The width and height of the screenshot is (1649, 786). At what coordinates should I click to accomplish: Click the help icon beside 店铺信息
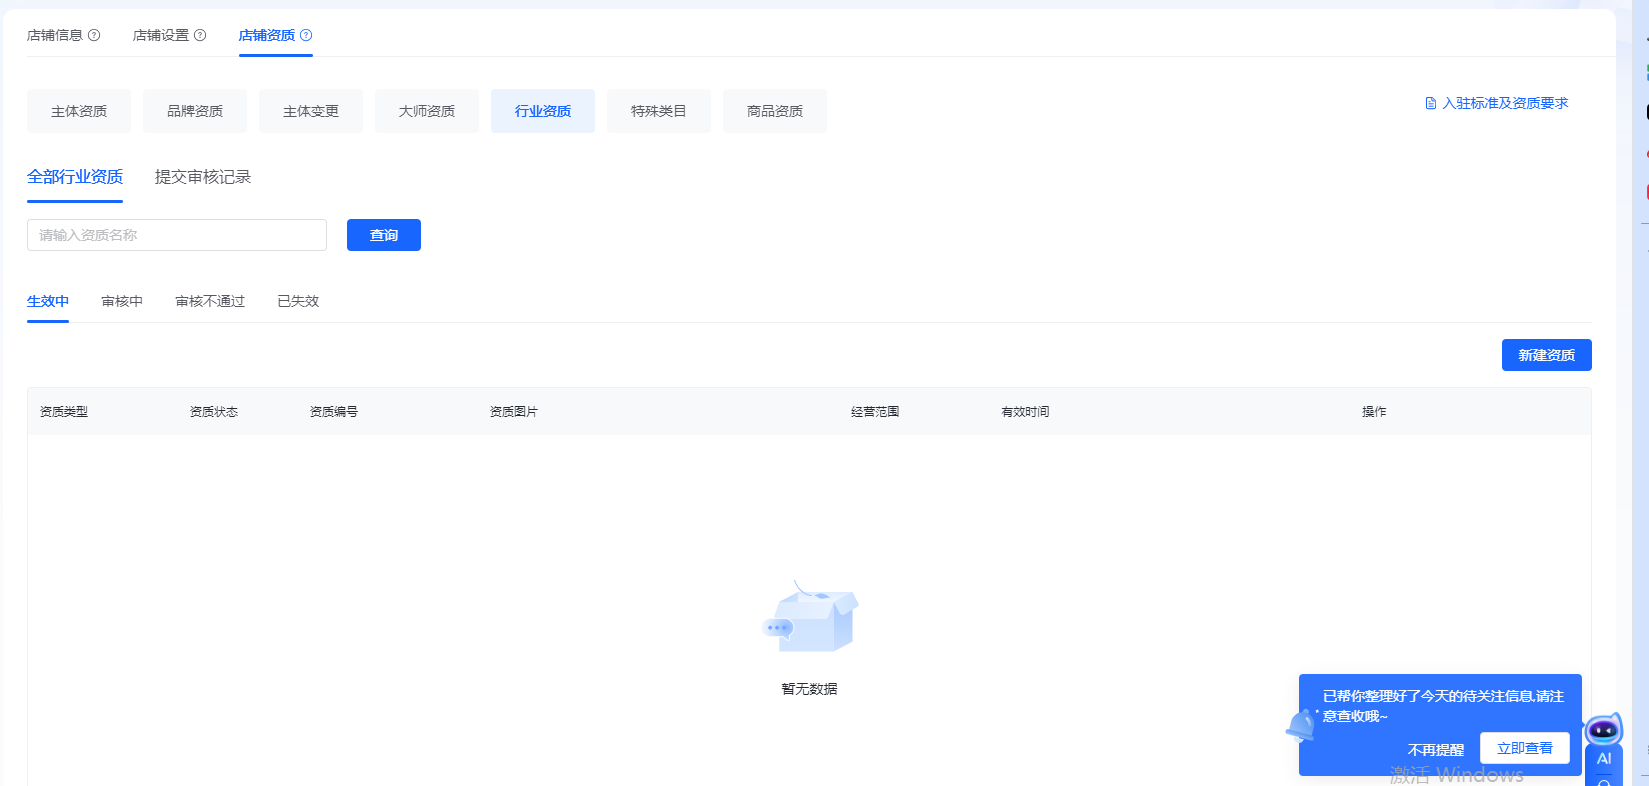94,35
